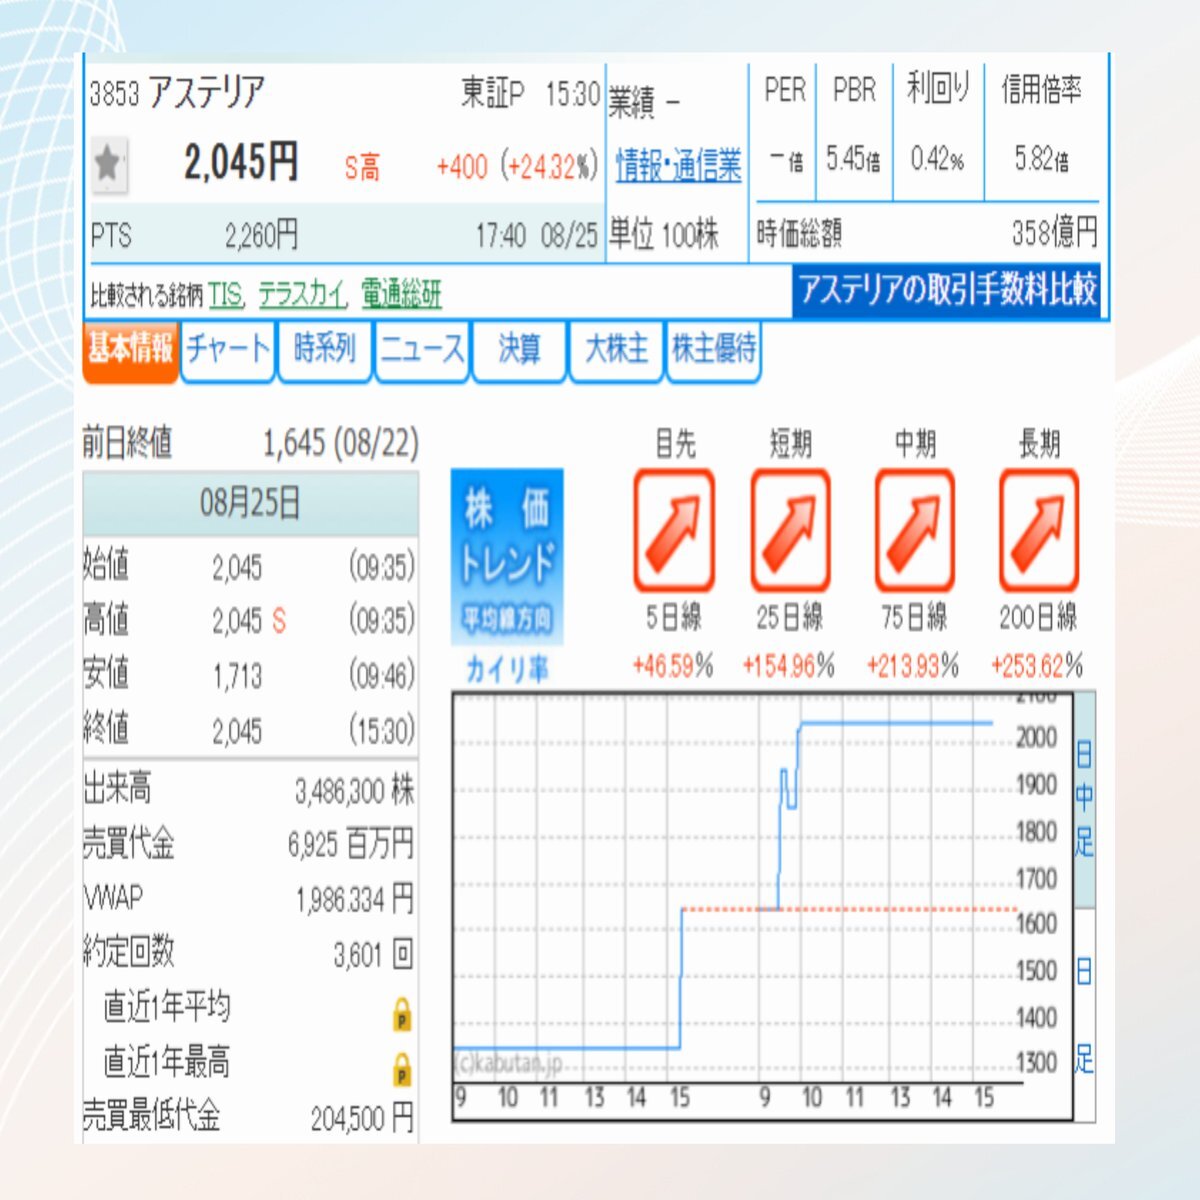Click the 前日終値 value 1,645 (08/22)
The image size is (1200, 1200).
point(340,443)
